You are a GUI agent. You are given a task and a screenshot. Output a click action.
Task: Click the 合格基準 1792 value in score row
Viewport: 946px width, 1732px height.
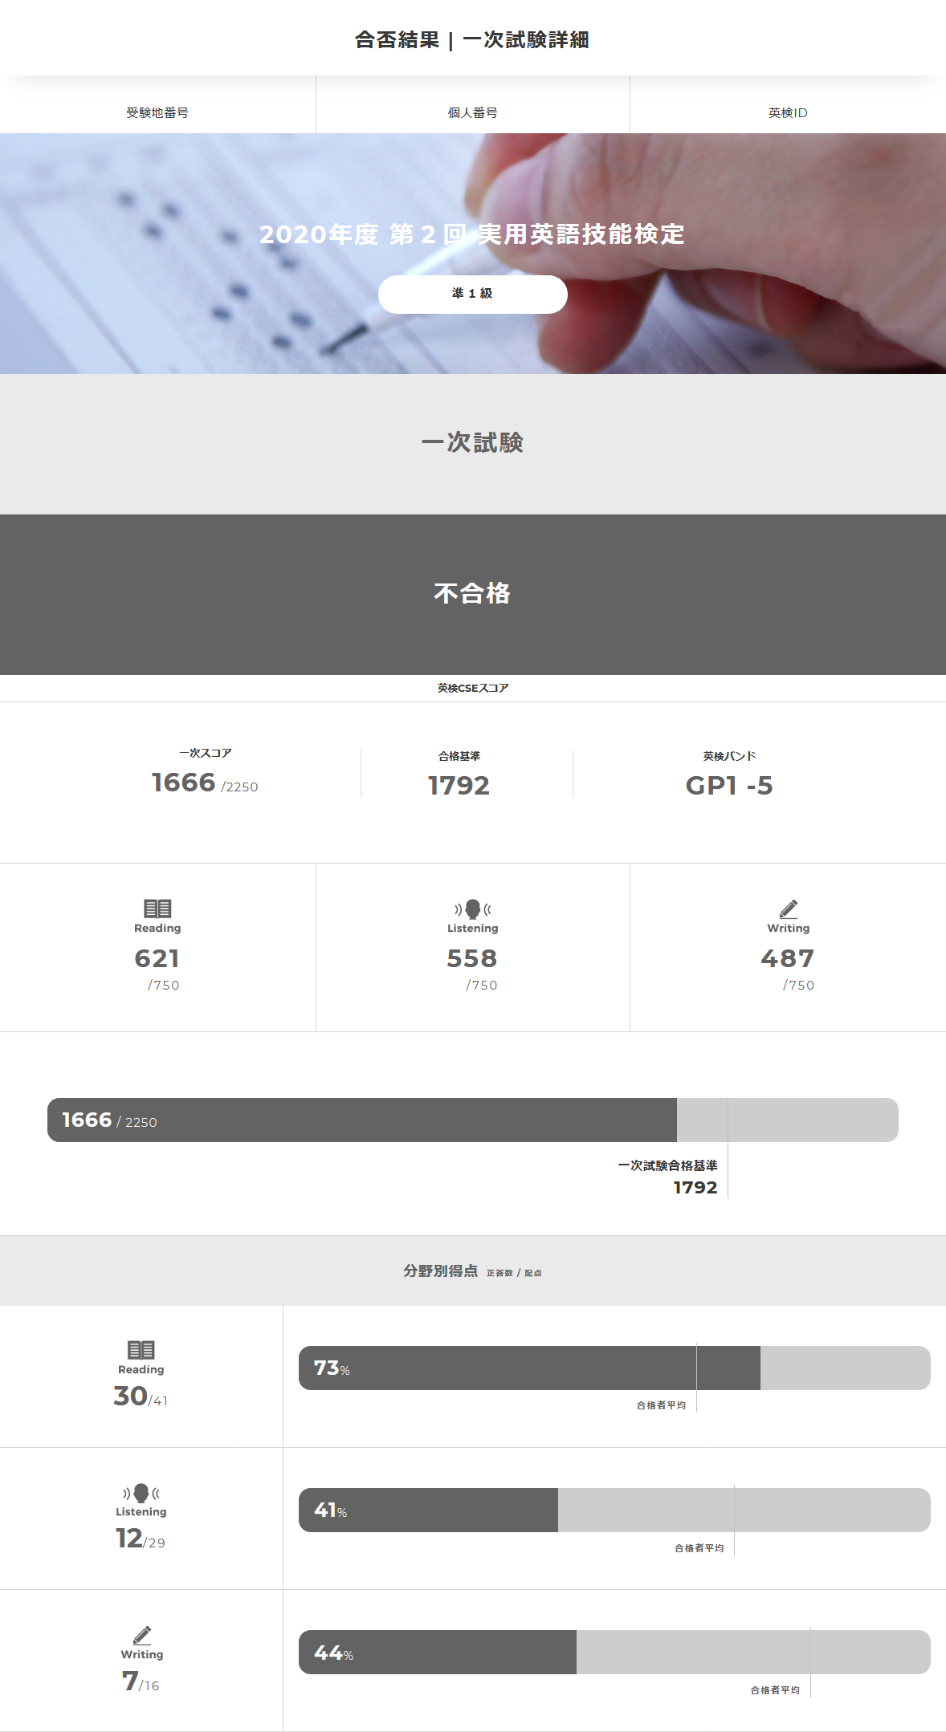[x=459, y=785]
